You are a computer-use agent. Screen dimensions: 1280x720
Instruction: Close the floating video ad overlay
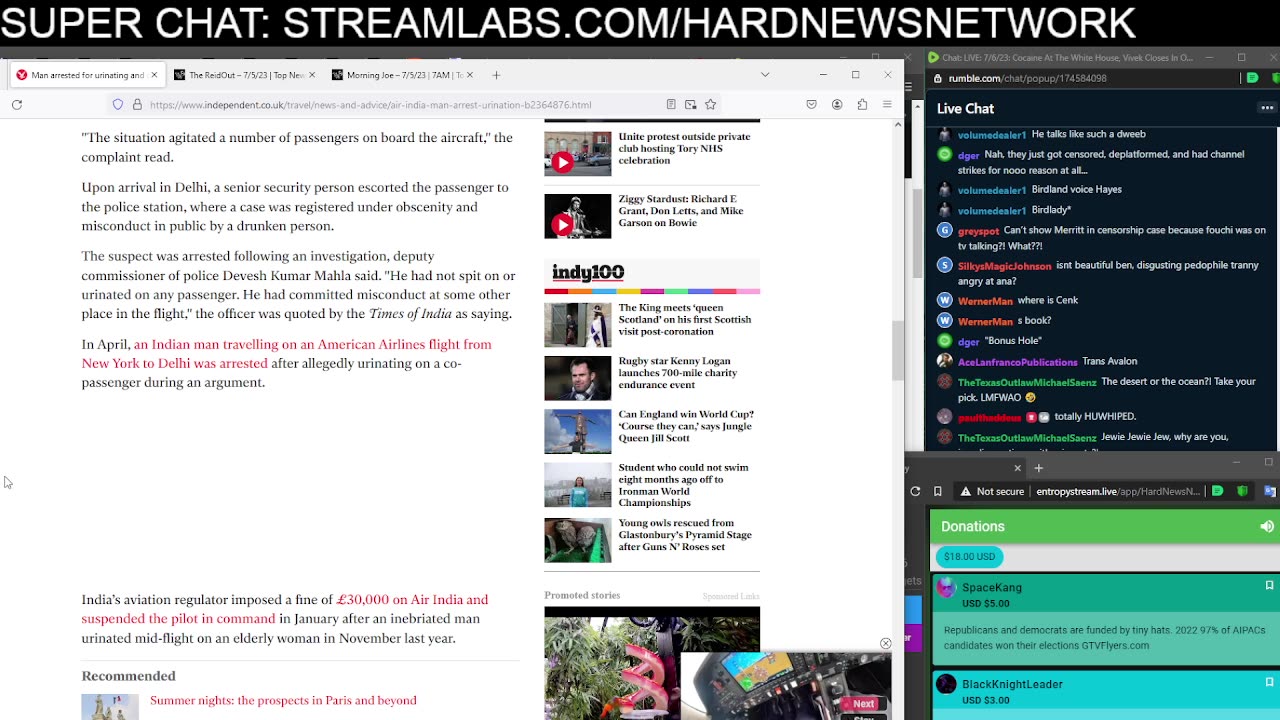pos(885,643)
